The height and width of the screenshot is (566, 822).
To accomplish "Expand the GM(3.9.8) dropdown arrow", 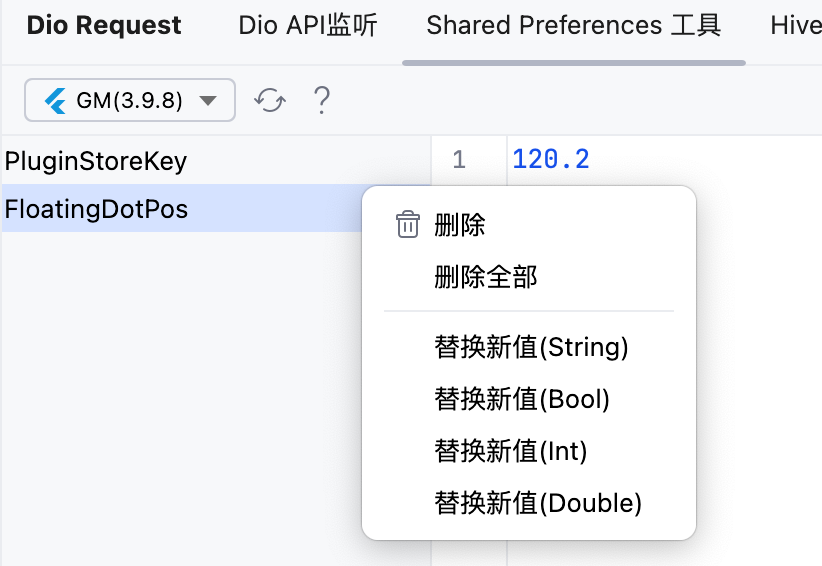I will (x=208, y=101).
